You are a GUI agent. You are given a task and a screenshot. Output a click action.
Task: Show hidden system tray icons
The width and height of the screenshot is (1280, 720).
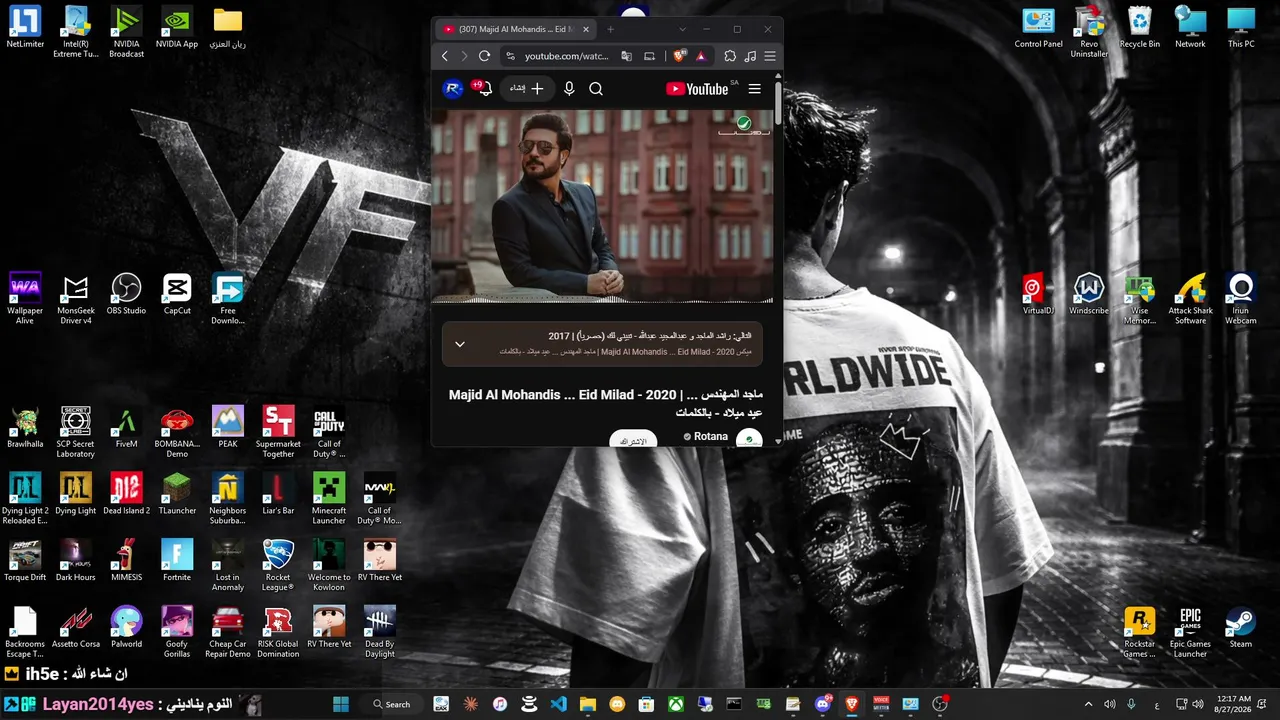[x=1088, y=704]
